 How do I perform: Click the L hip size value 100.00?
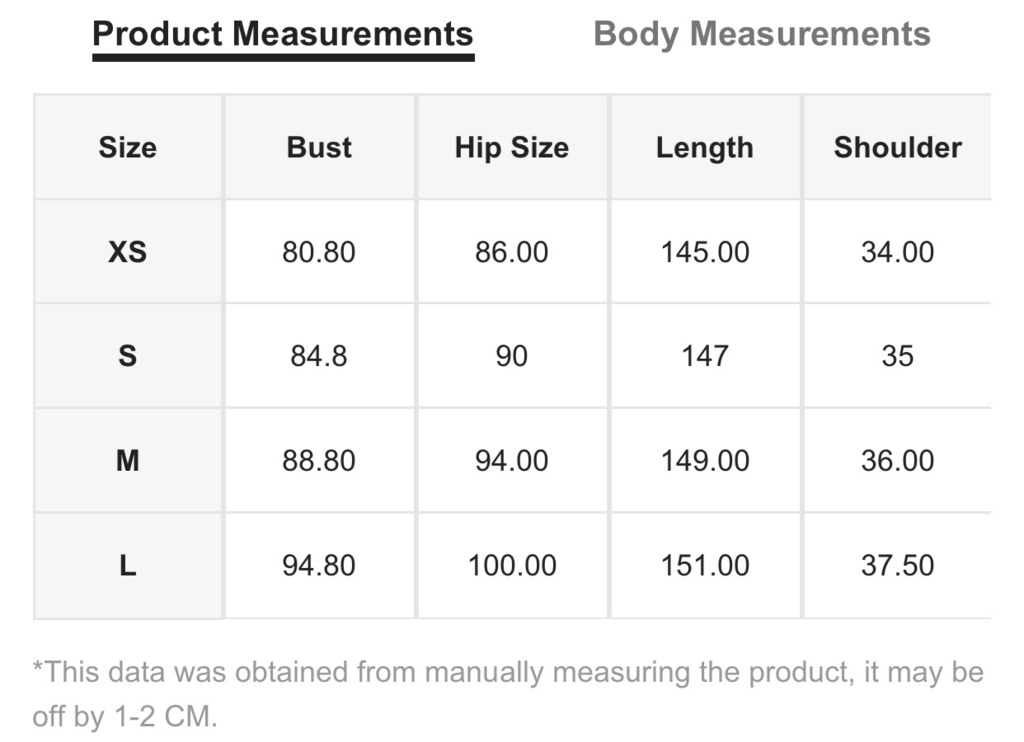click(512, 565)
